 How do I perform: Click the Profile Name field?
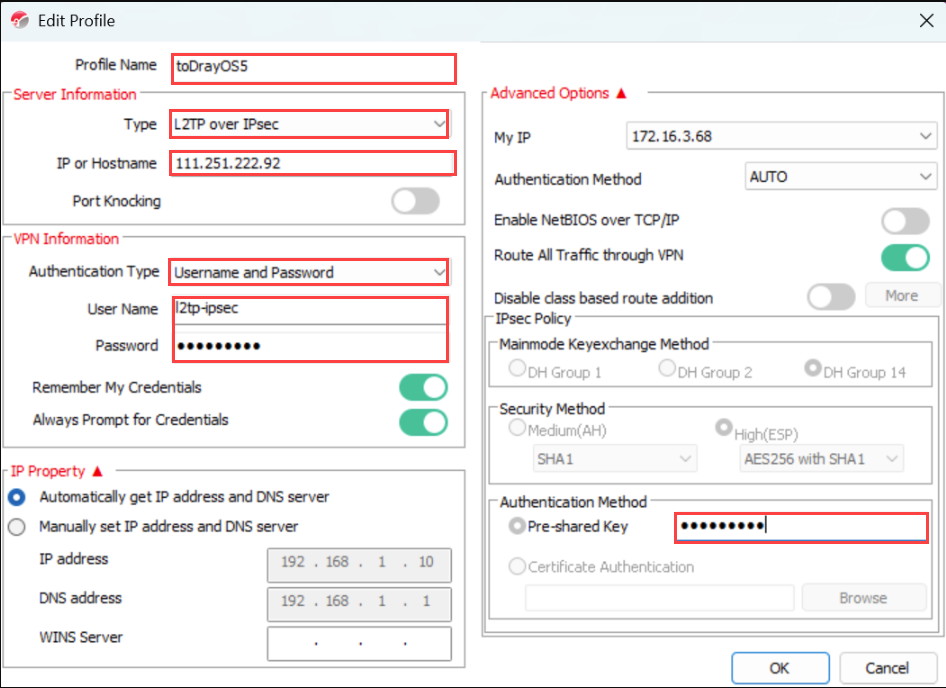point(313,68)
